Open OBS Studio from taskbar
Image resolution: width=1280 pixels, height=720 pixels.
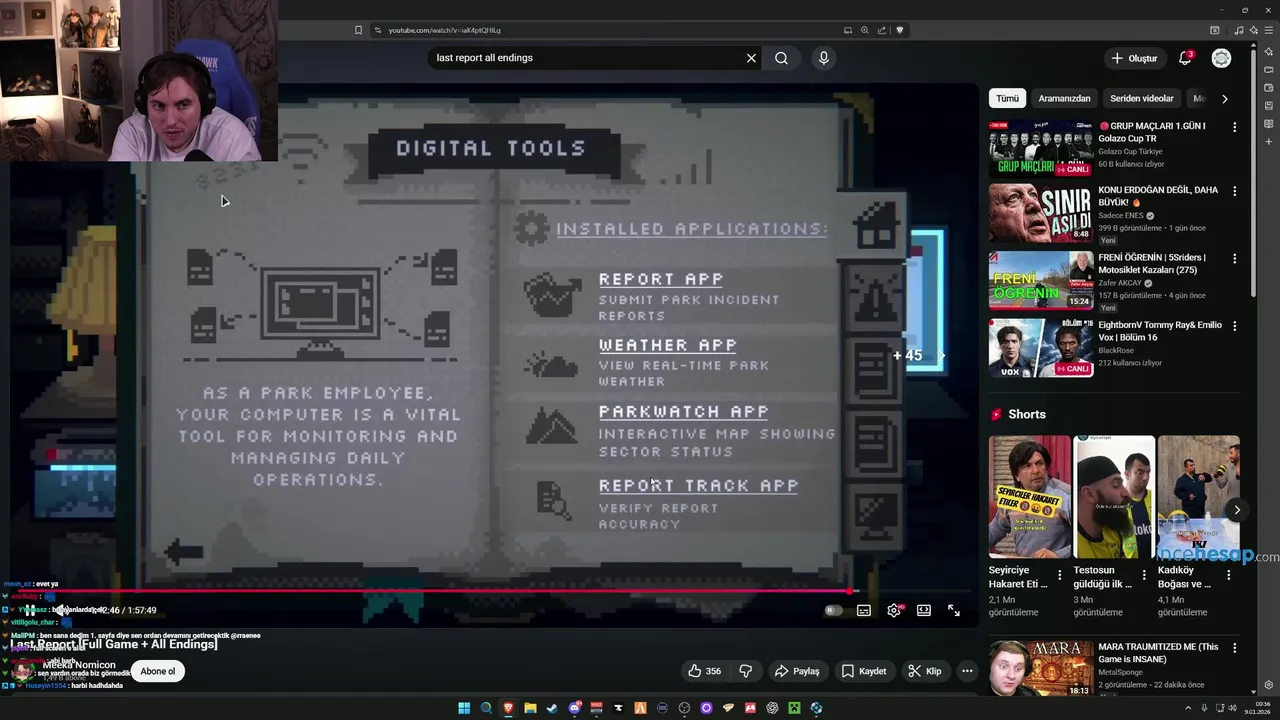click(684, 708)
